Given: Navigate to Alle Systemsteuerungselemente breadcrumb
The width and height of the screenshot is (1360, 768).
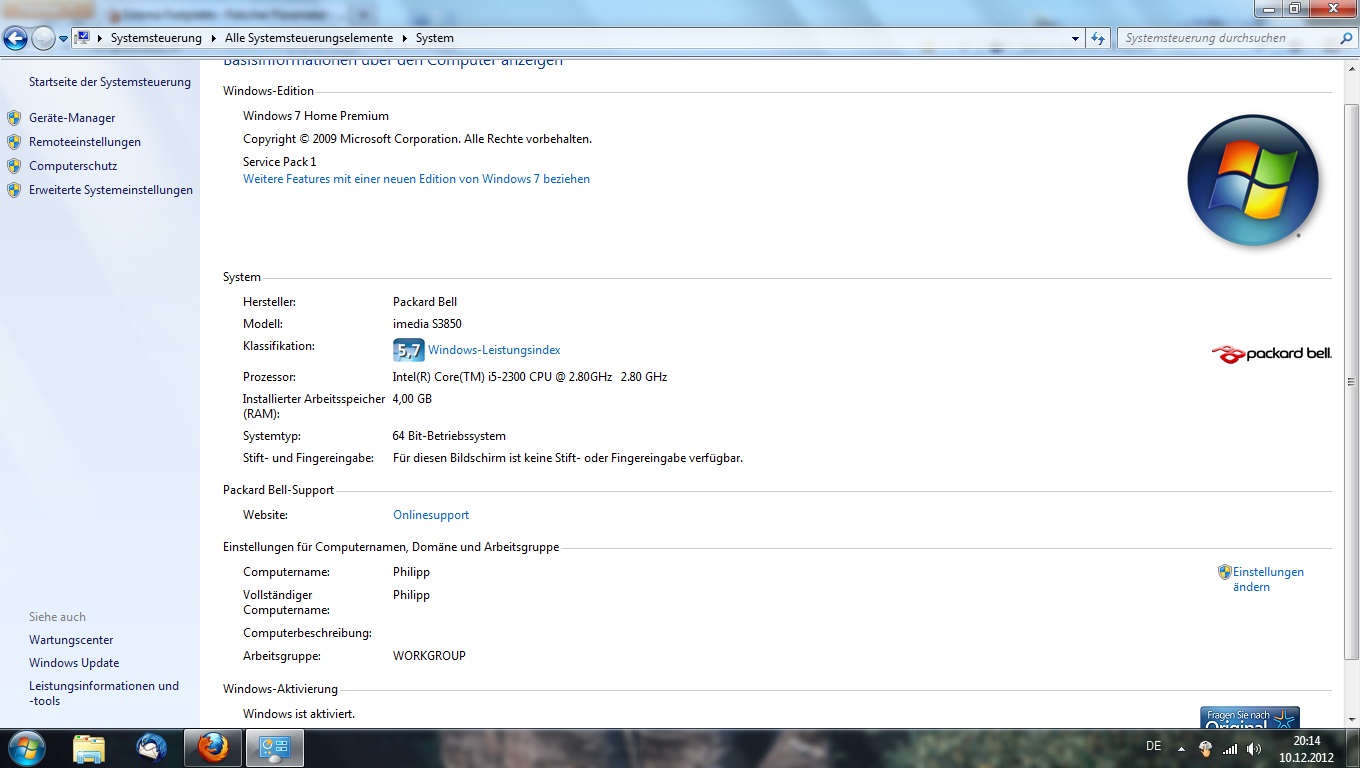Looking at the screenshot, I should coord(309,38).
